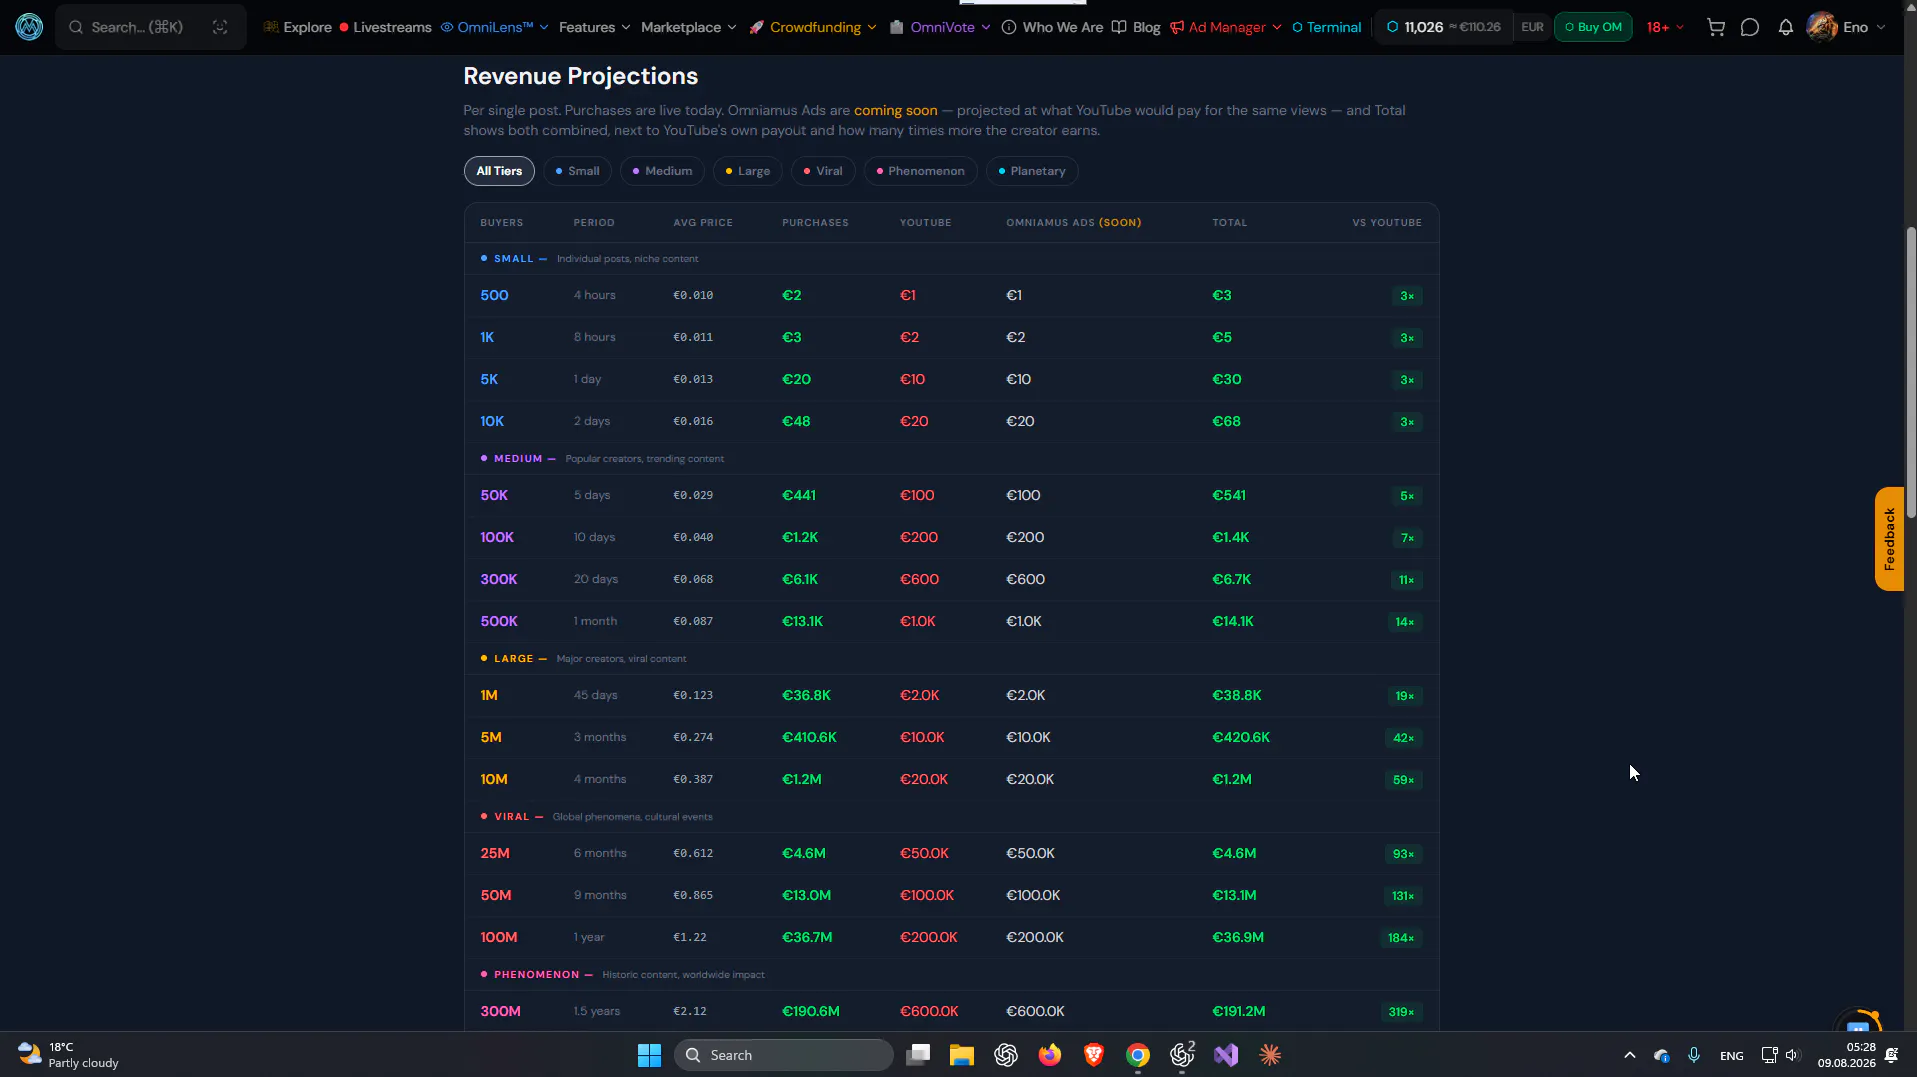1917x1077 pixels.
Task: Expand the Features menu
Action: pos(595,27)
